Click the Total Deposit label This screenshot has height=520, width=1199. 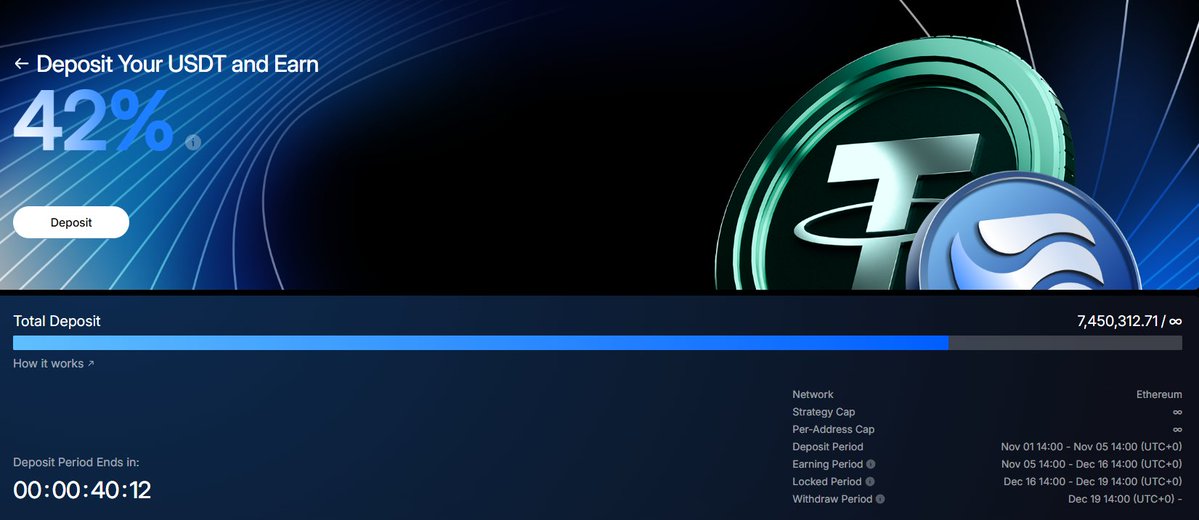(57, 321)
